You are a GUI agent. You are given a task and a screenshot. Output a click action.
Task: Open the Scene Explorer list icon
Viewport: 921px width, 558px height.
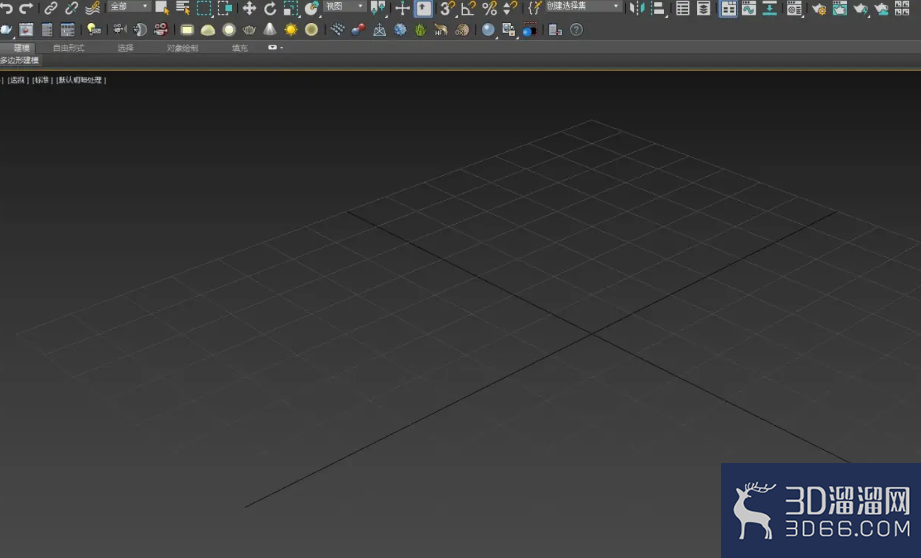click(683, 8)
